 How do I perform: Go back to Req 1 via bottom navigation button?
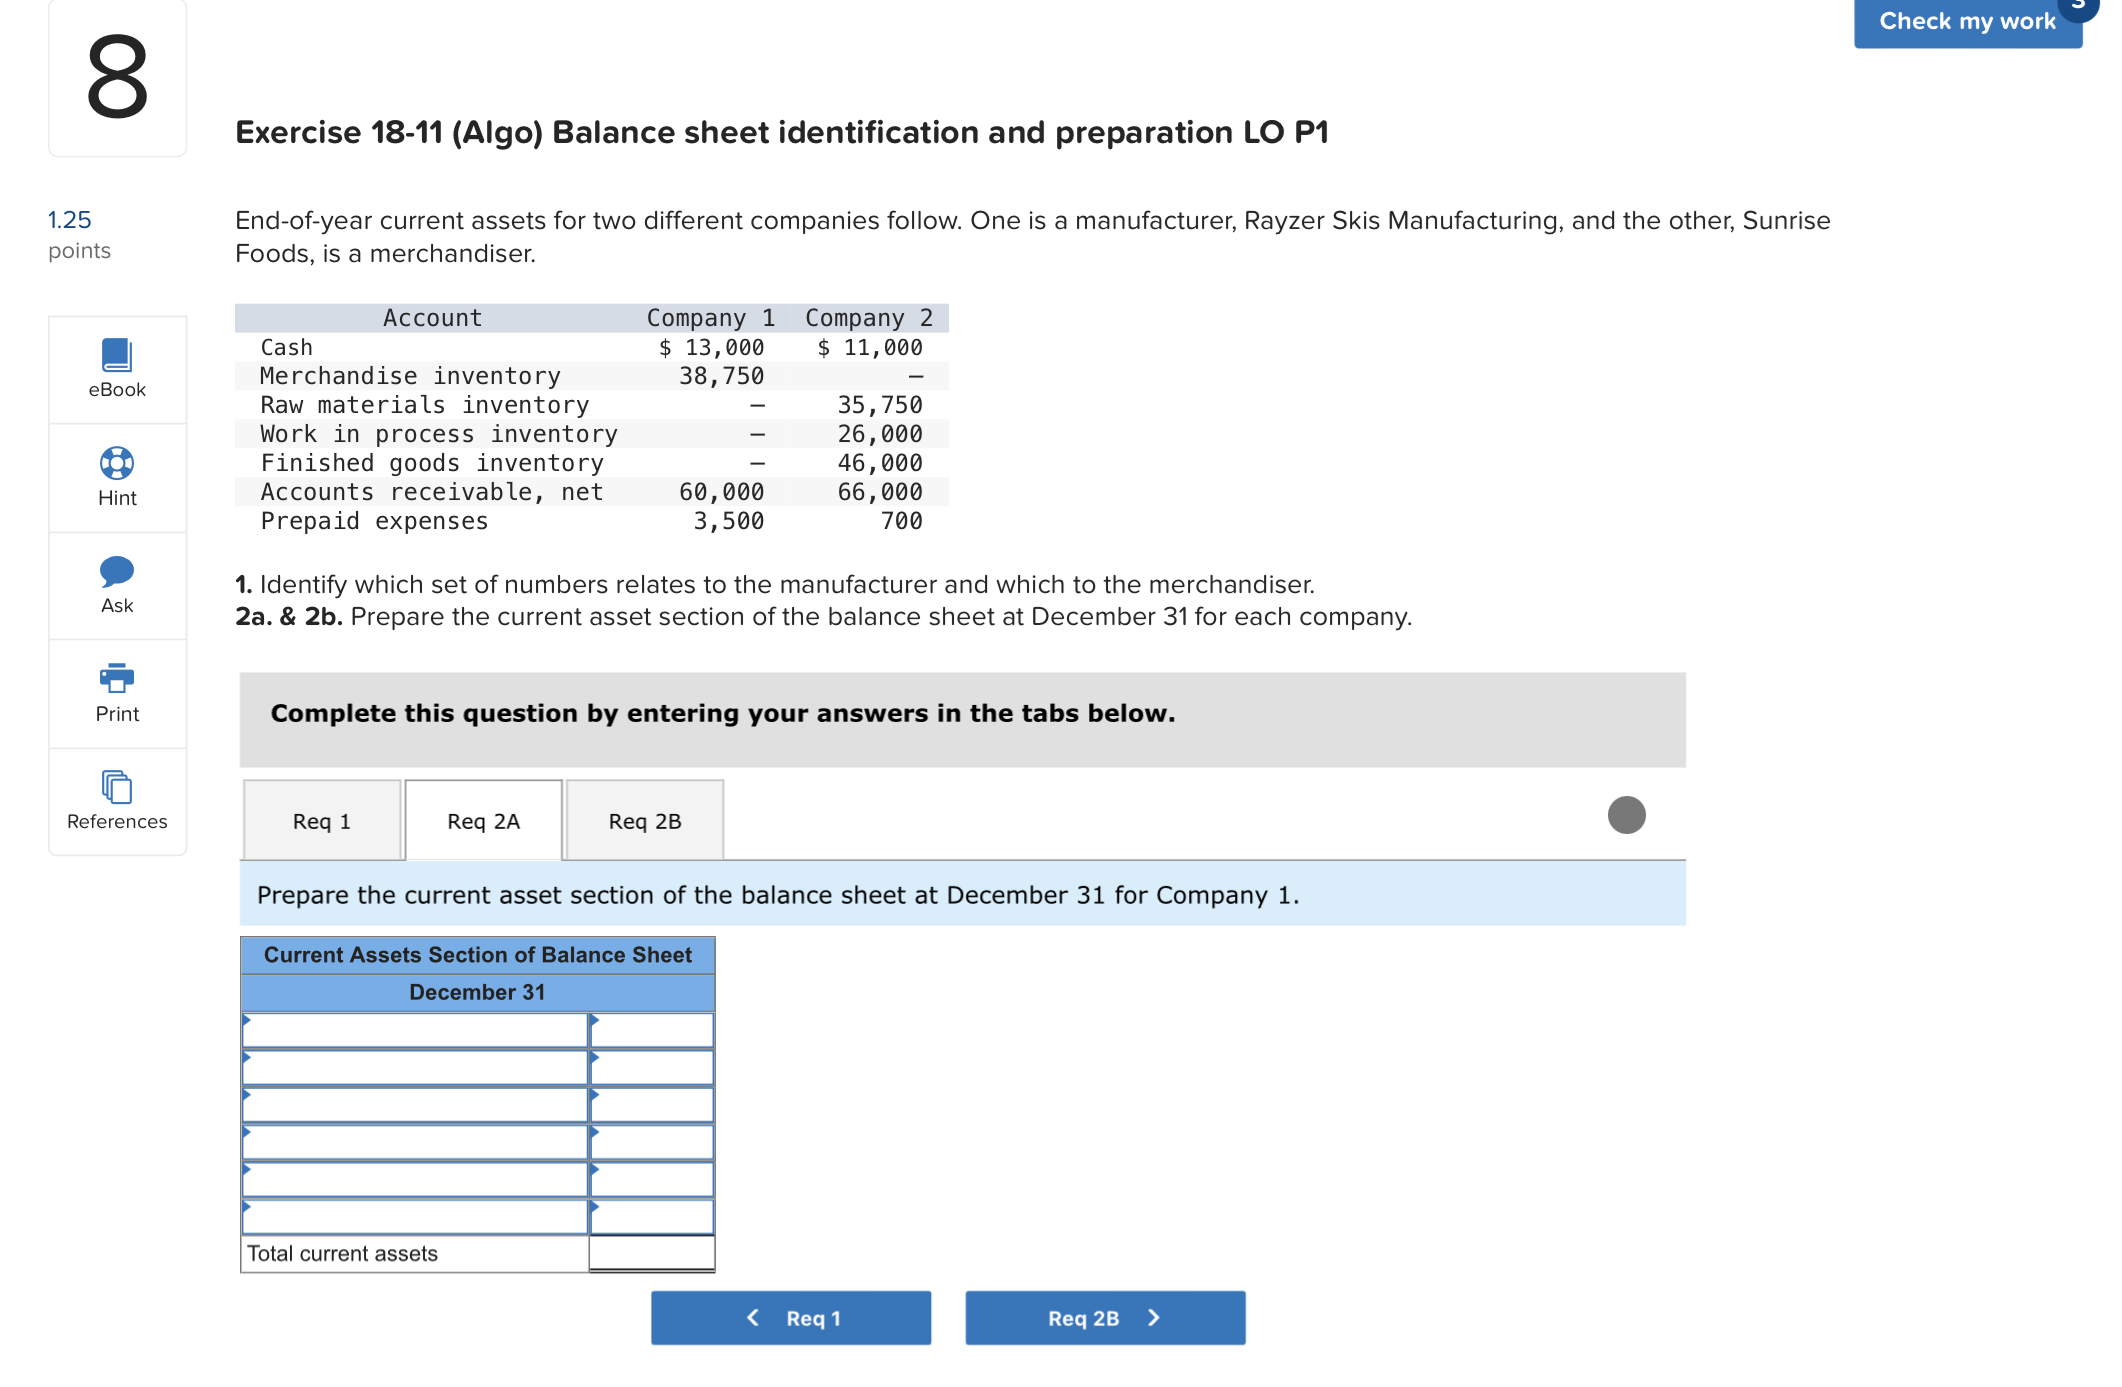(790, 1317)
